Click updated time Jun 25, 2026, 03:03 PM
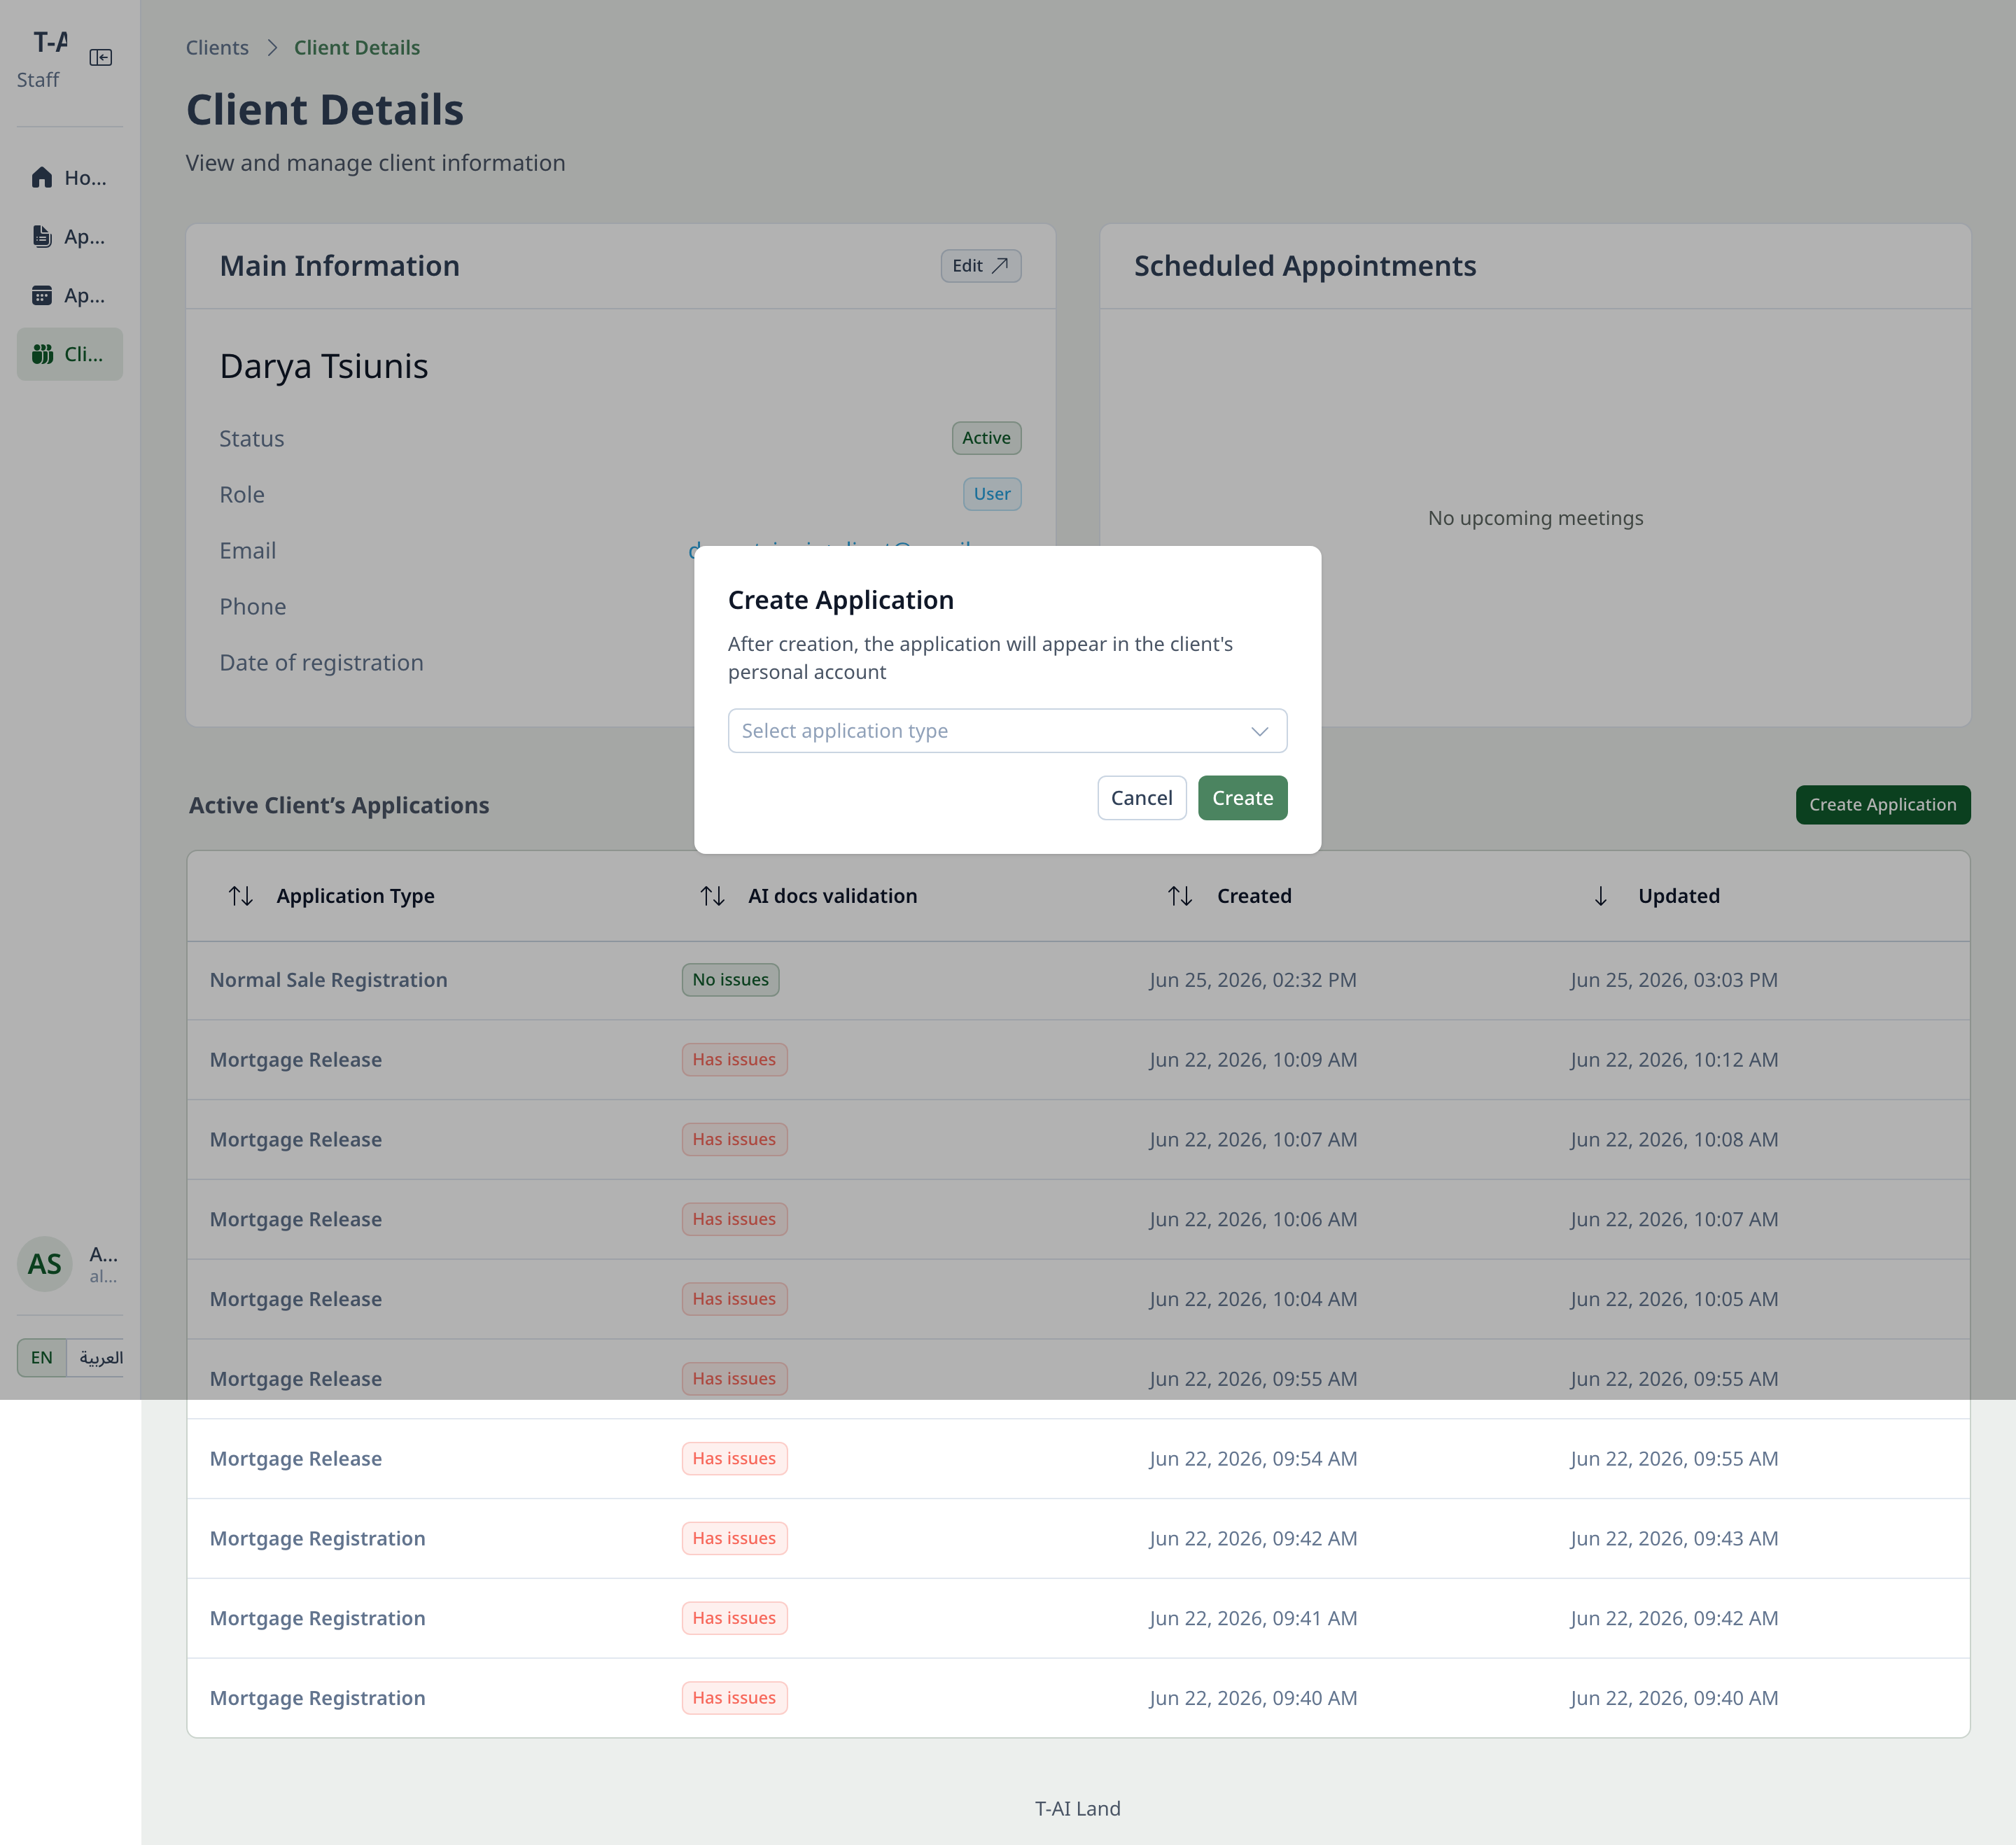 1674,980
